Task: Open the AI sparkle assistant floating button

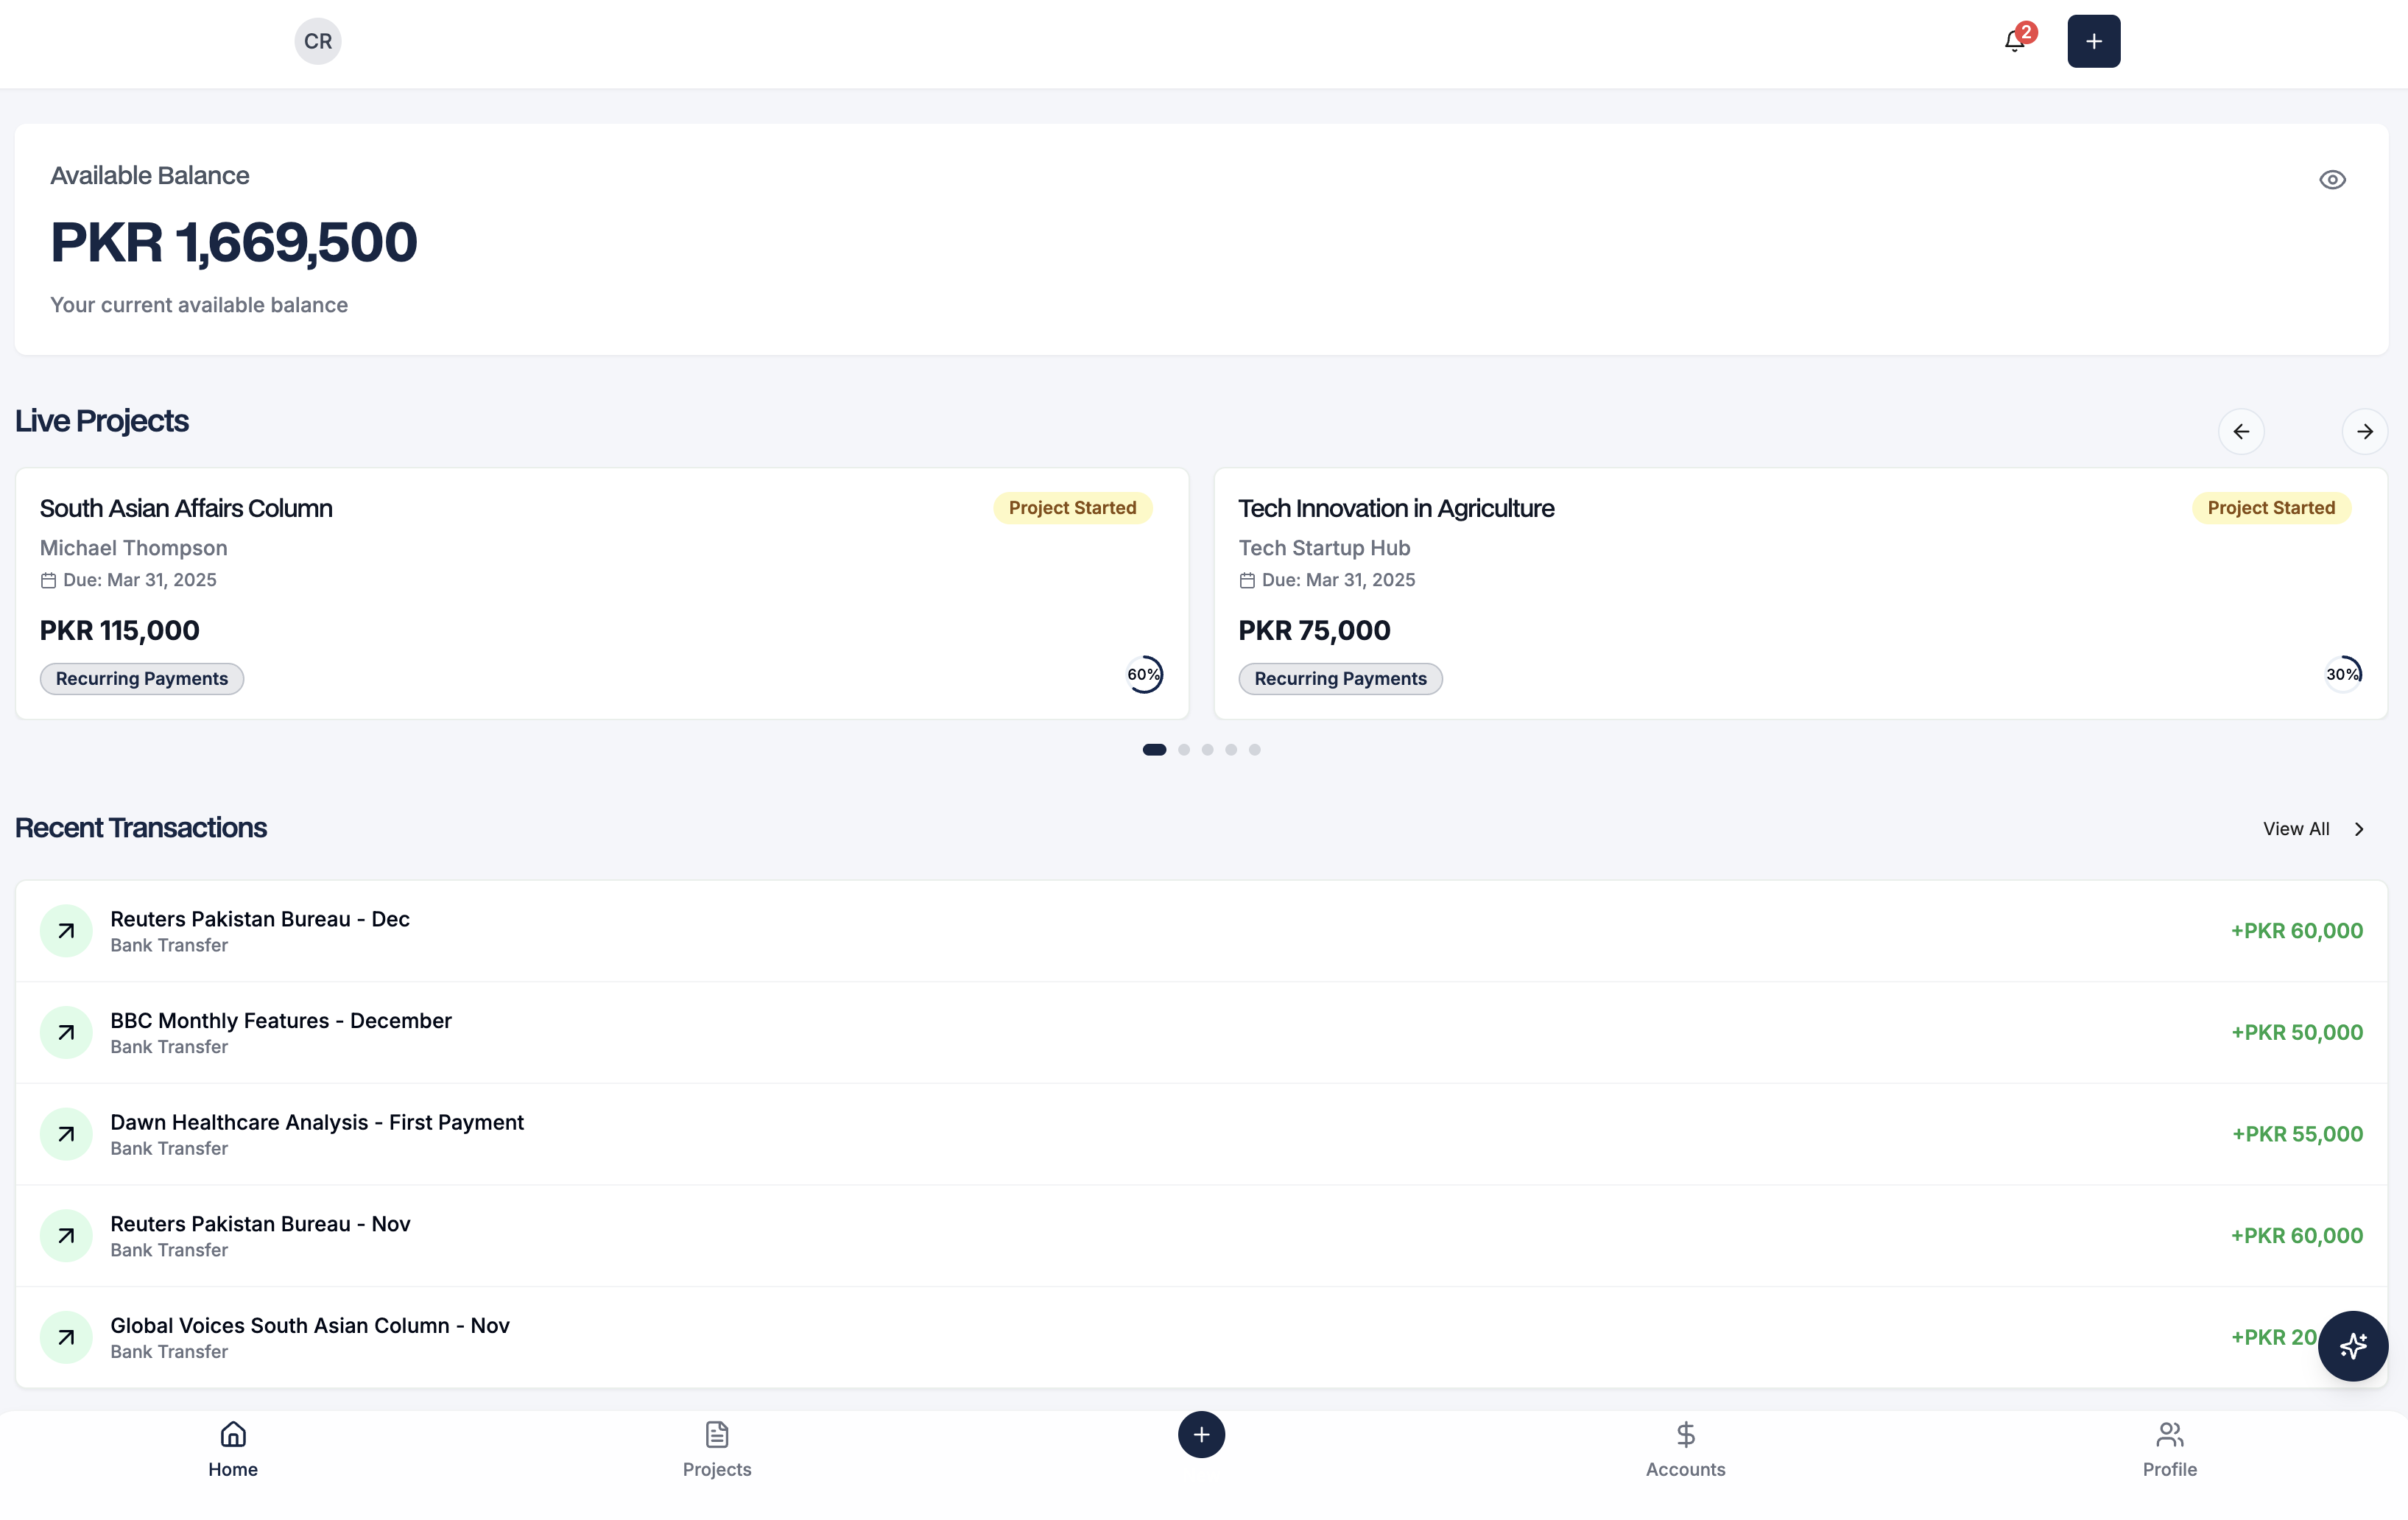Action: point(2353,1346)
